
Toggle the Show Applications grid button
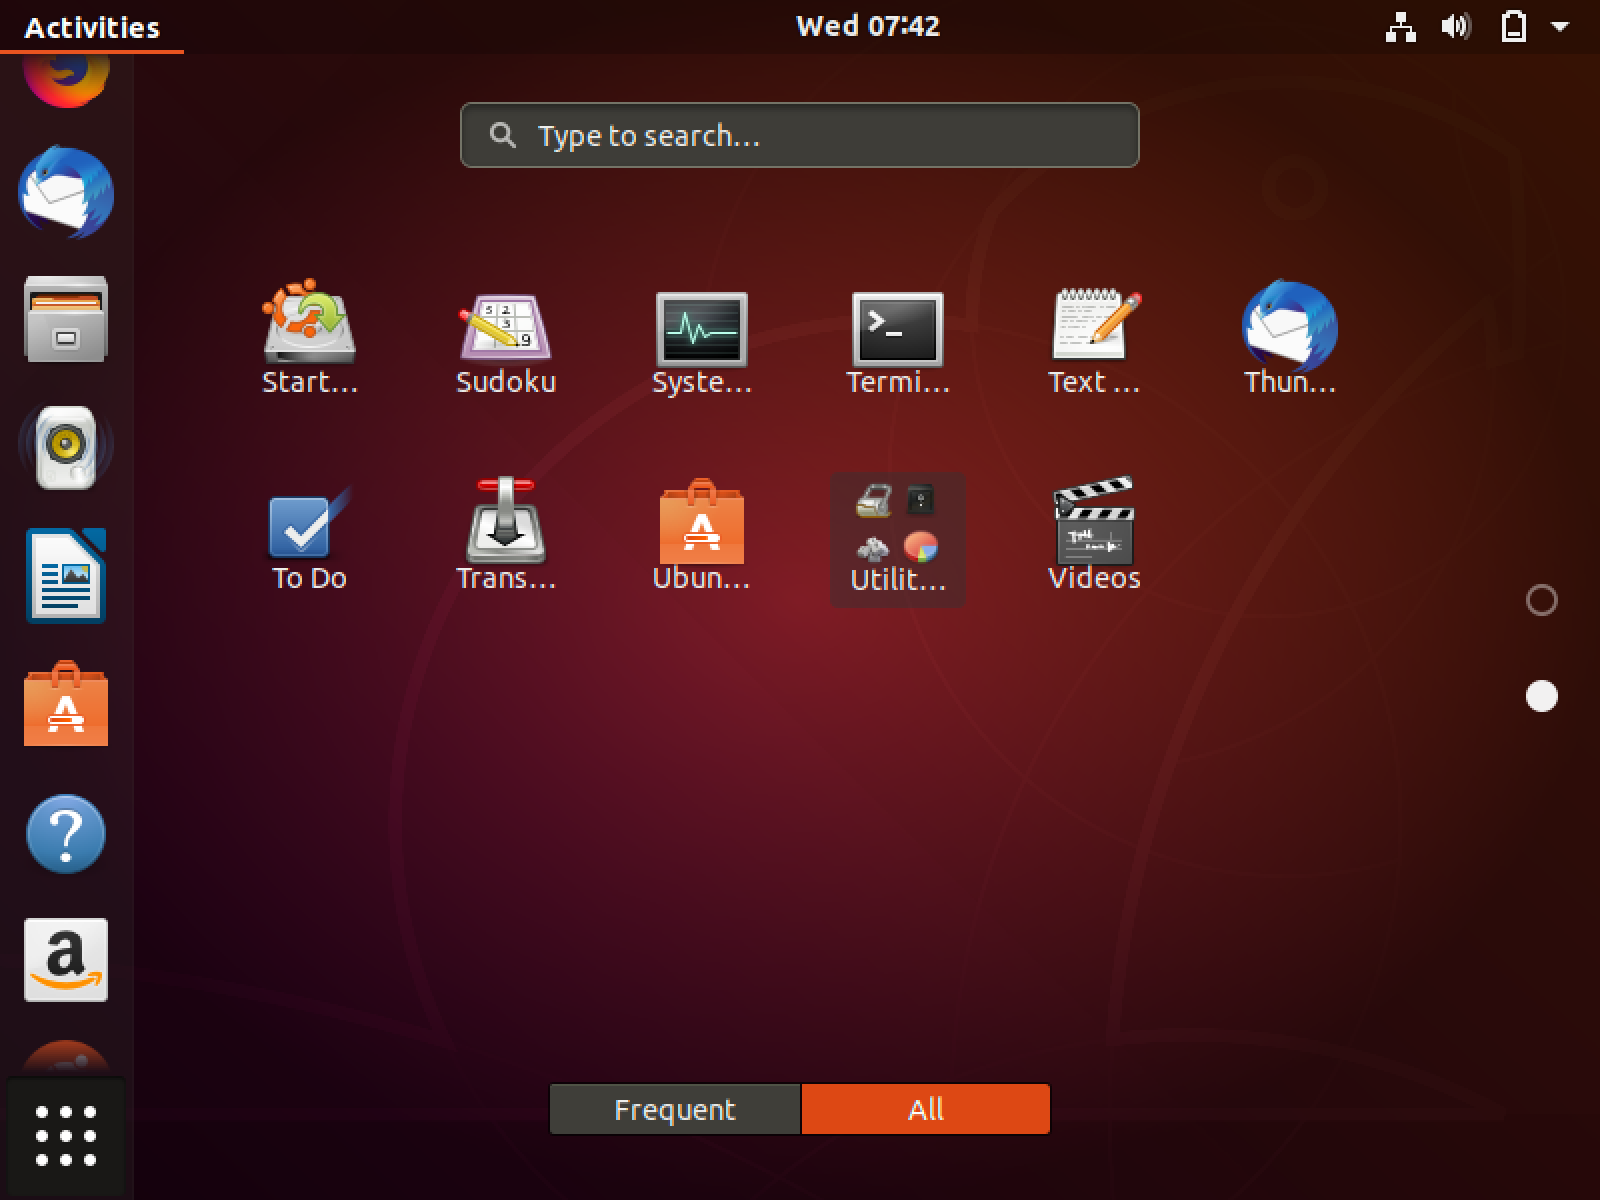tap(66, 1136)
